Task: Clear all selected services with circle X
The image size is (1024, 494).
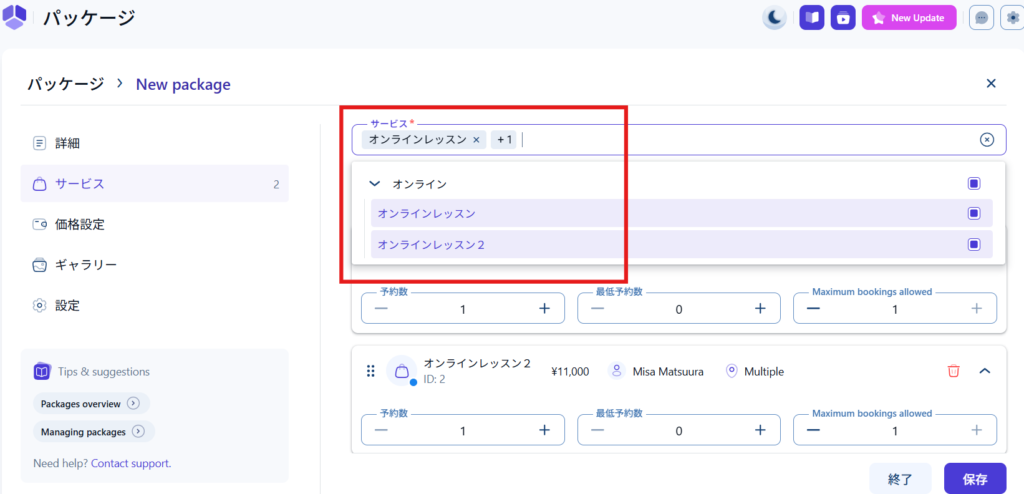Action: click(x=987, y=140)
